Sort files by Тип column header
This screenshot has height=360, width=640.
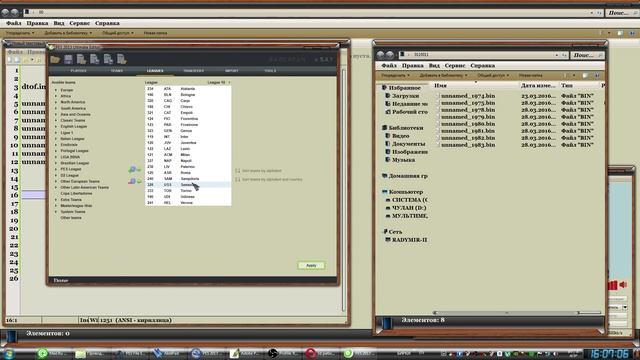tap(579, 86)
